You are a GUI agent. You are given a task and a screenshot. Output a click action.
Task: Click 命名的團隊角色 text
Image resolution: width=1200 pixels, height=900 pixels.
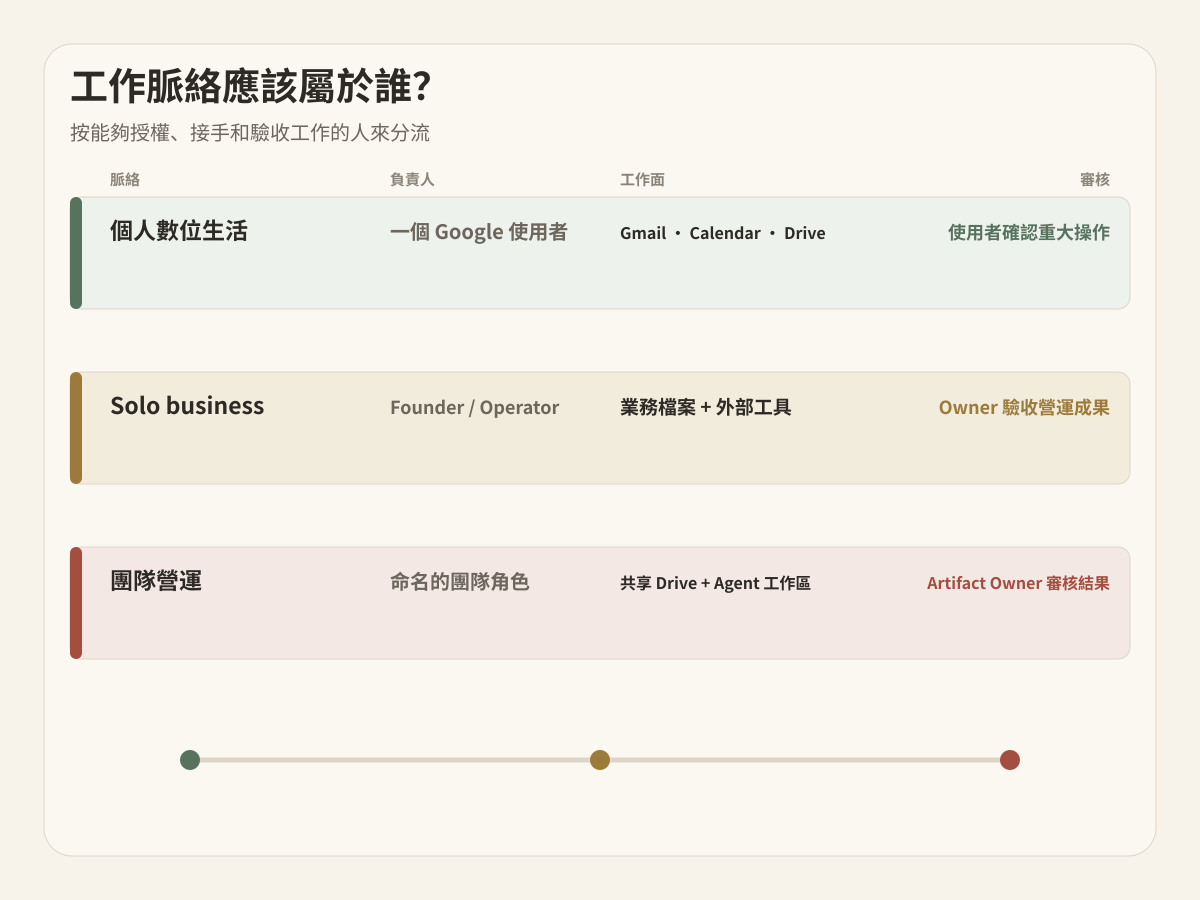click(x=459, y=582)
